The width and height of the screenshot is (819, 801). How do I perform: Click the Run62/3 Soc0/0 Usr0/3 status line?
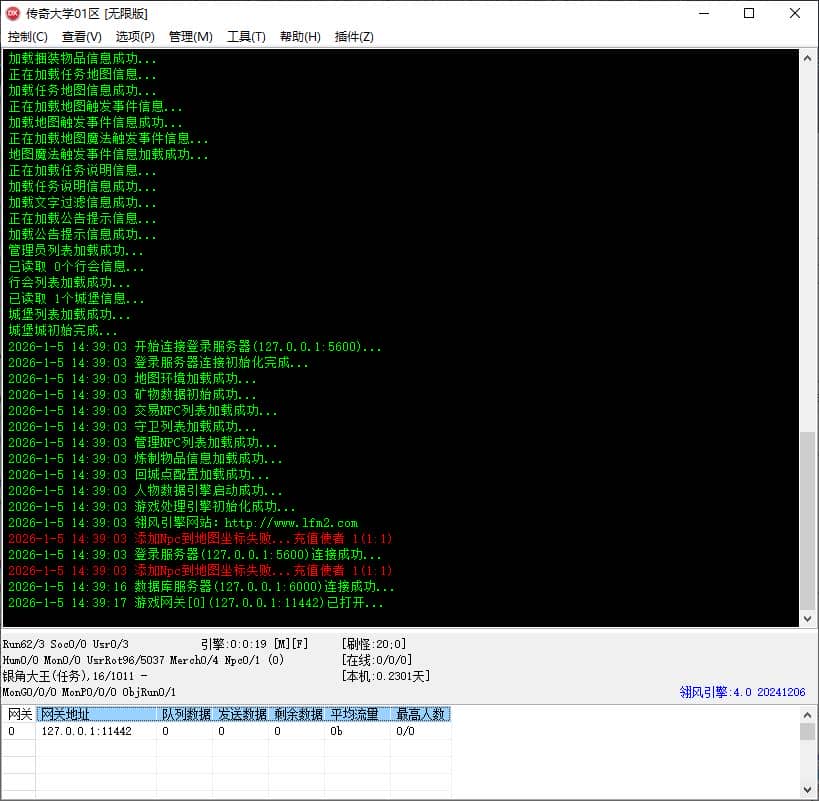(x=65, y=644)
